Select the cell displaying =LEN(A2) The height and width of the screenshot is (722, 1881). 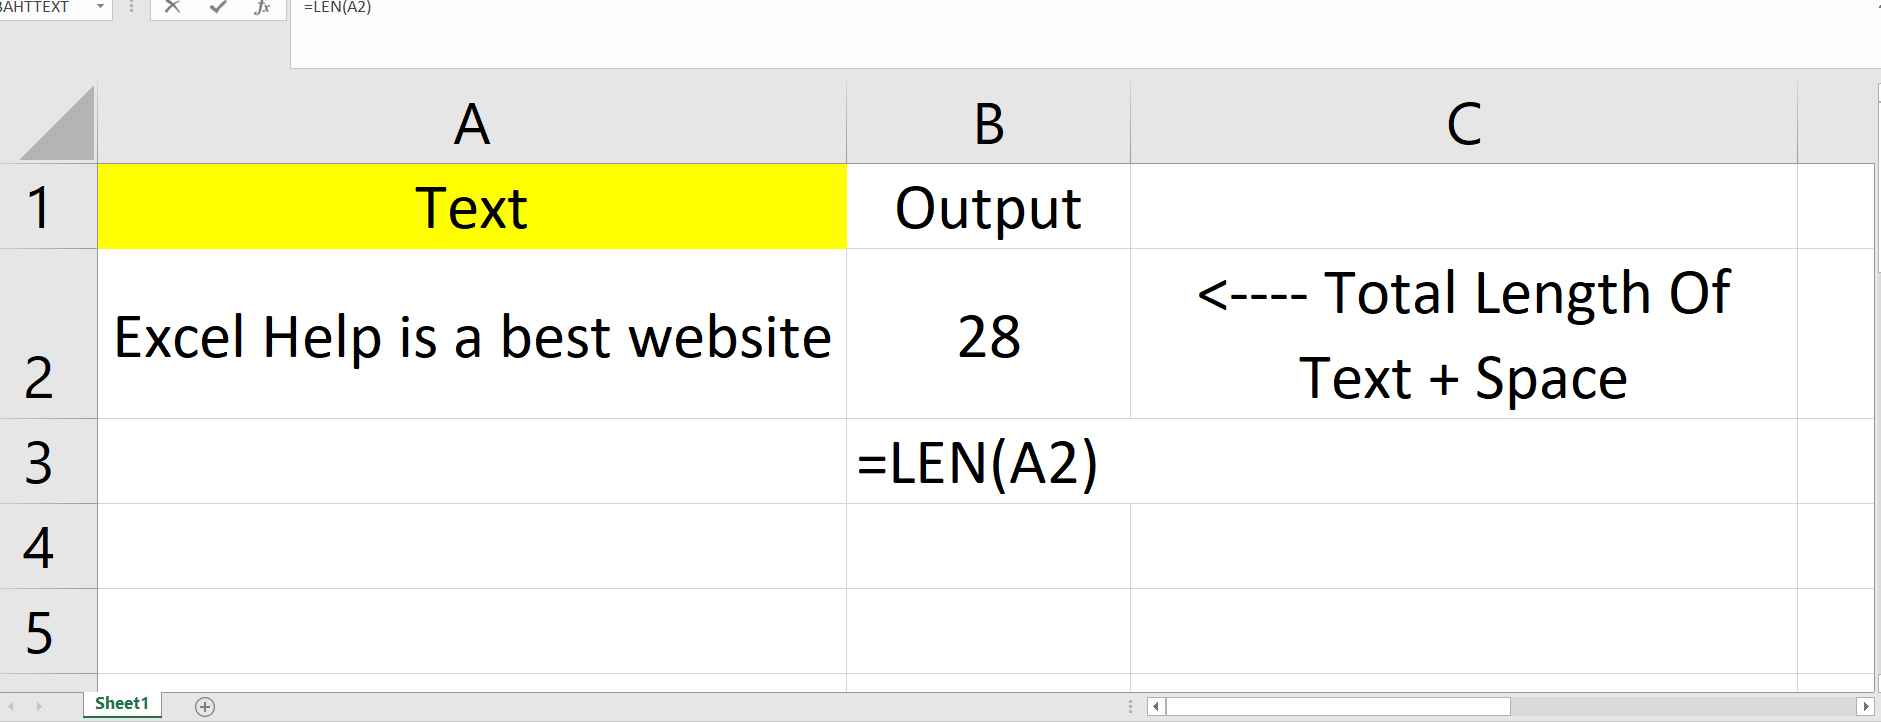click(x=988, y=462)
